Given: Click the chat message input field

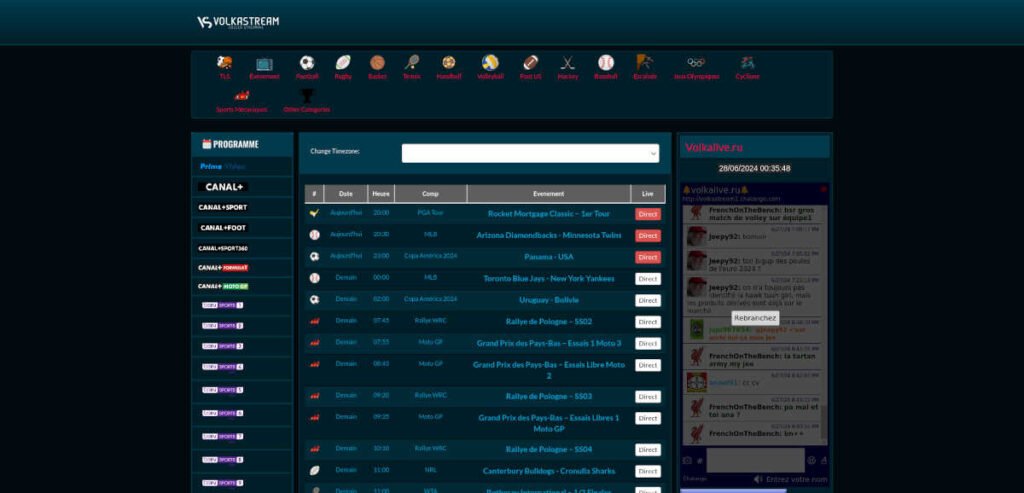Looking at the screenshot, I should tap(755, 460).
